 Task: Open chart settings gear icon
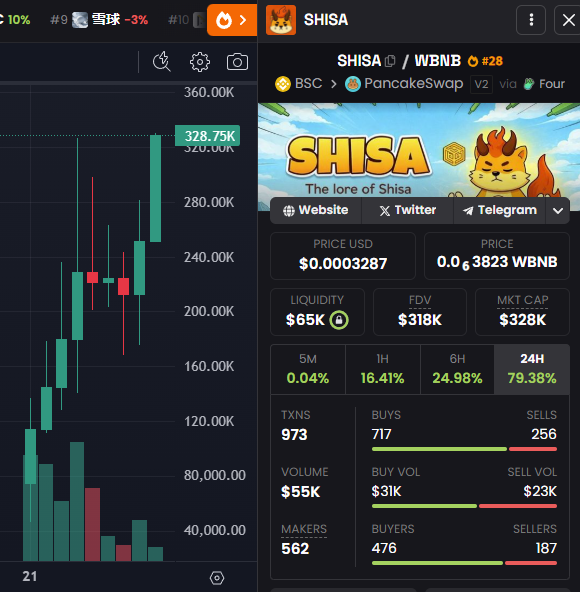click(199, 62)
